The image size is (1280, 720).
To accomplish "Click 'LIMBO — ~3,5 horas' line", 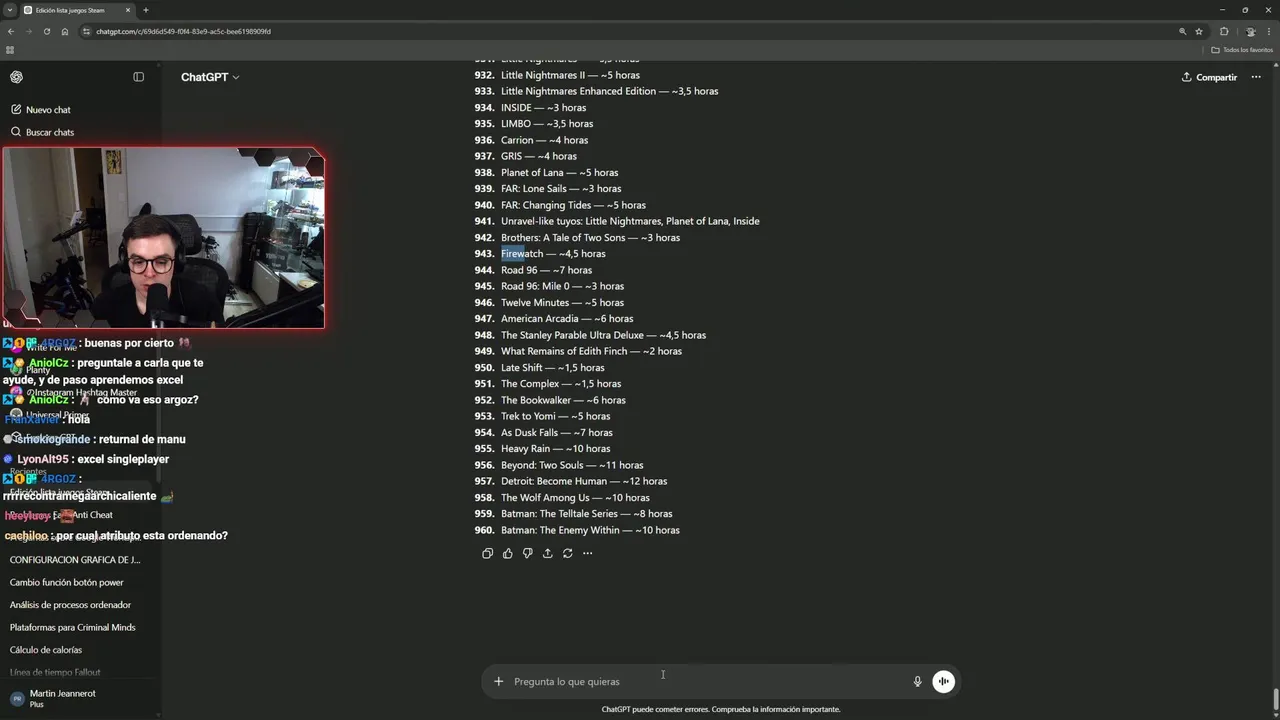I will 547,124.
